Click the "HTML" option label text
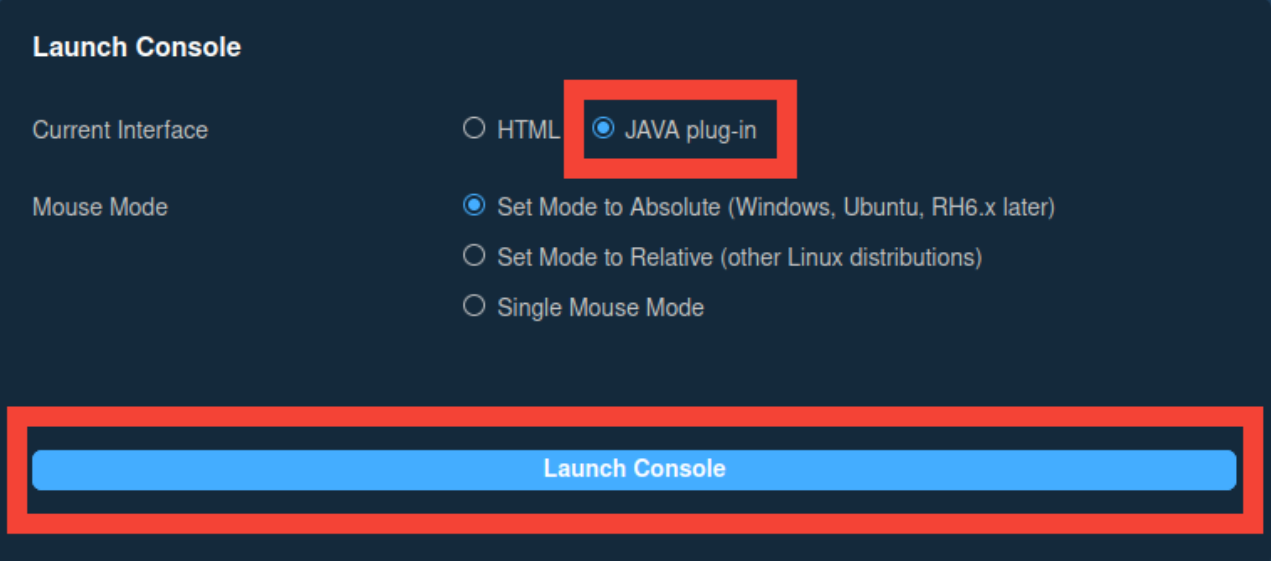The width and height of the screenshot is (1271, 561). [x=528, y=130]
